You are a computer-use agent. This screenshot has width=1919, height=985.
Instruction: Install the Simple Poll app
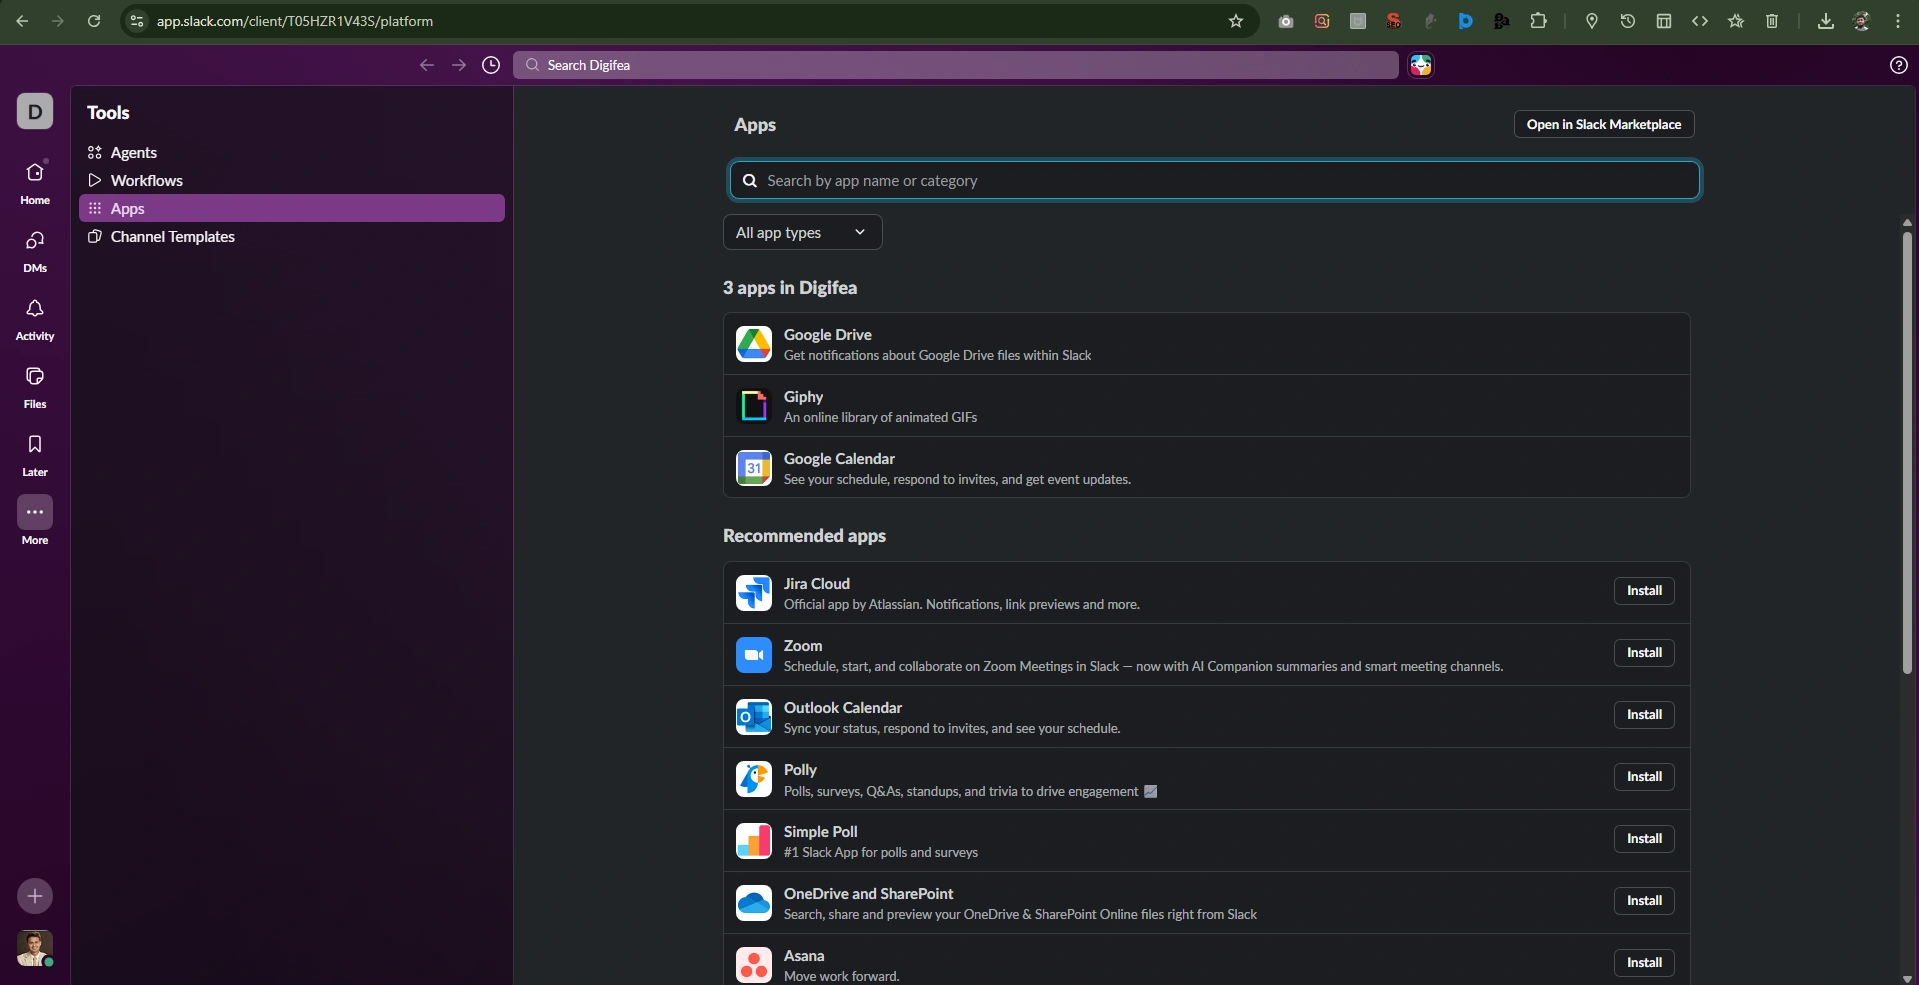coord(1644,839)
